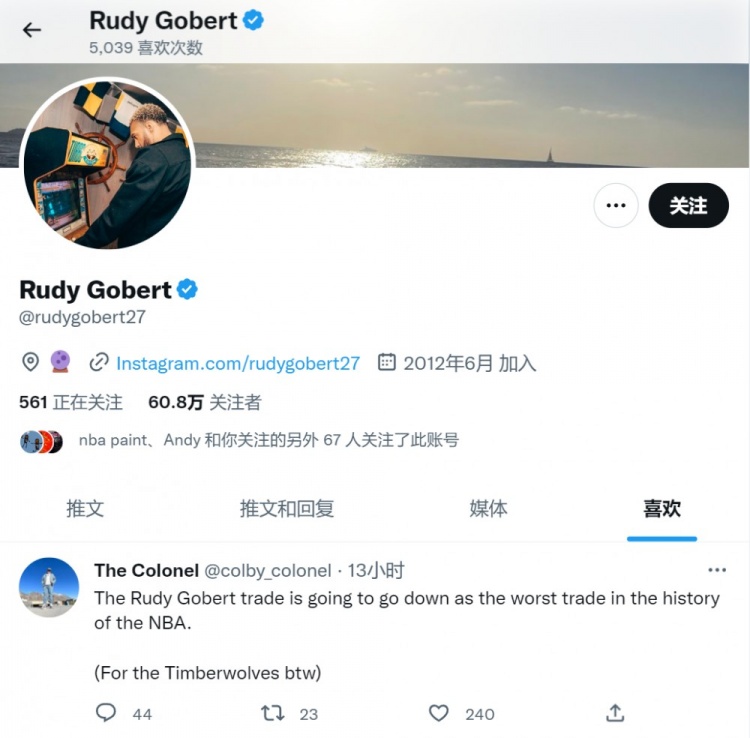Switch to the 媒体 tab
Image resolution: width=750 pixels, height=738 pixels.
(x=488, y=508)
